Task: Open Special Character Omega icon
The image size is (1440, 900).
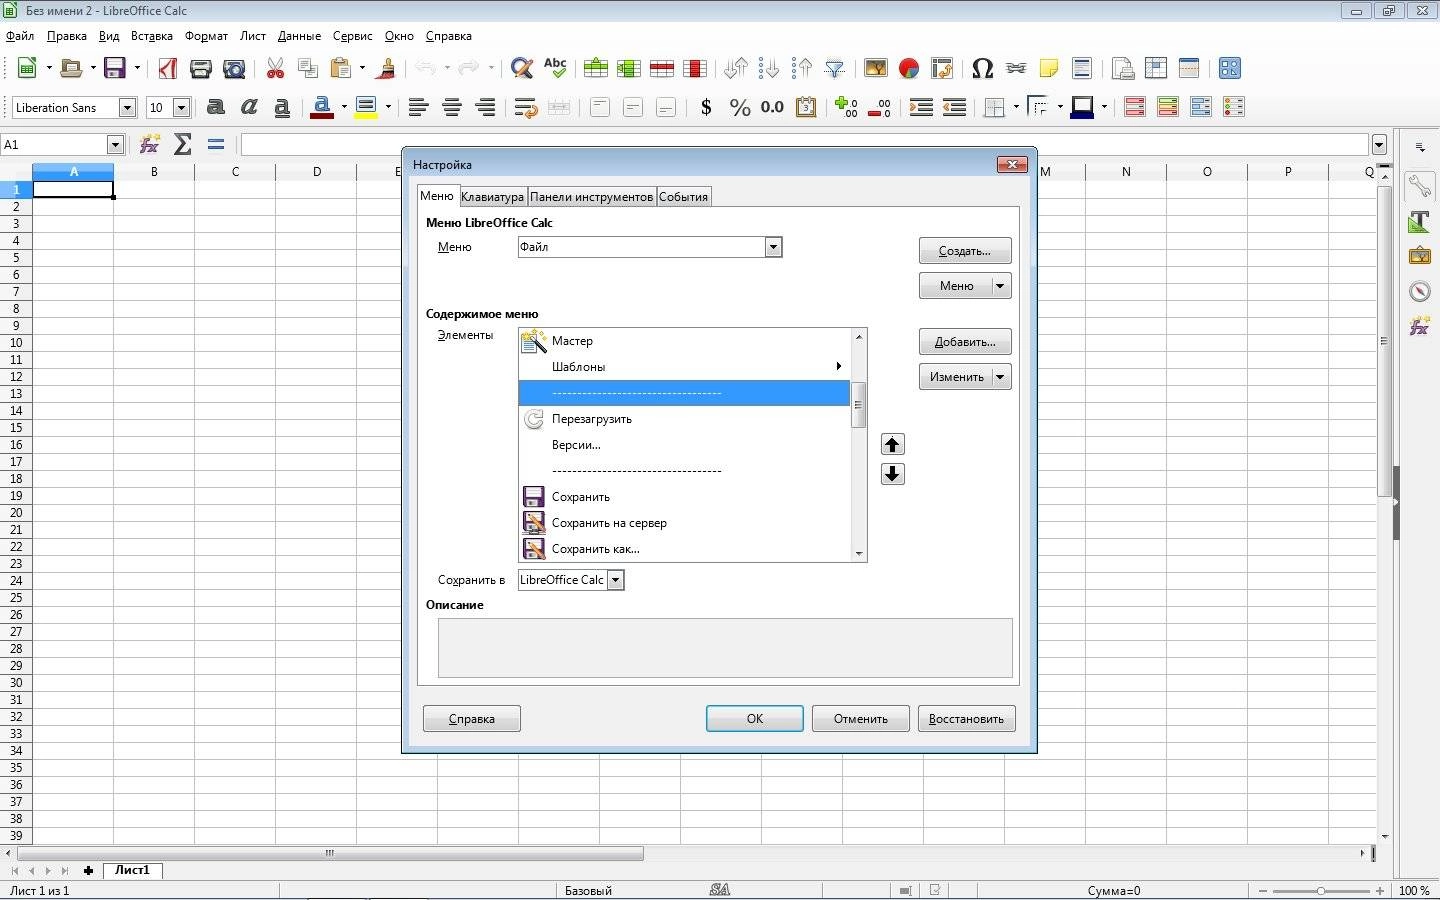Action: tap(982, 68)
